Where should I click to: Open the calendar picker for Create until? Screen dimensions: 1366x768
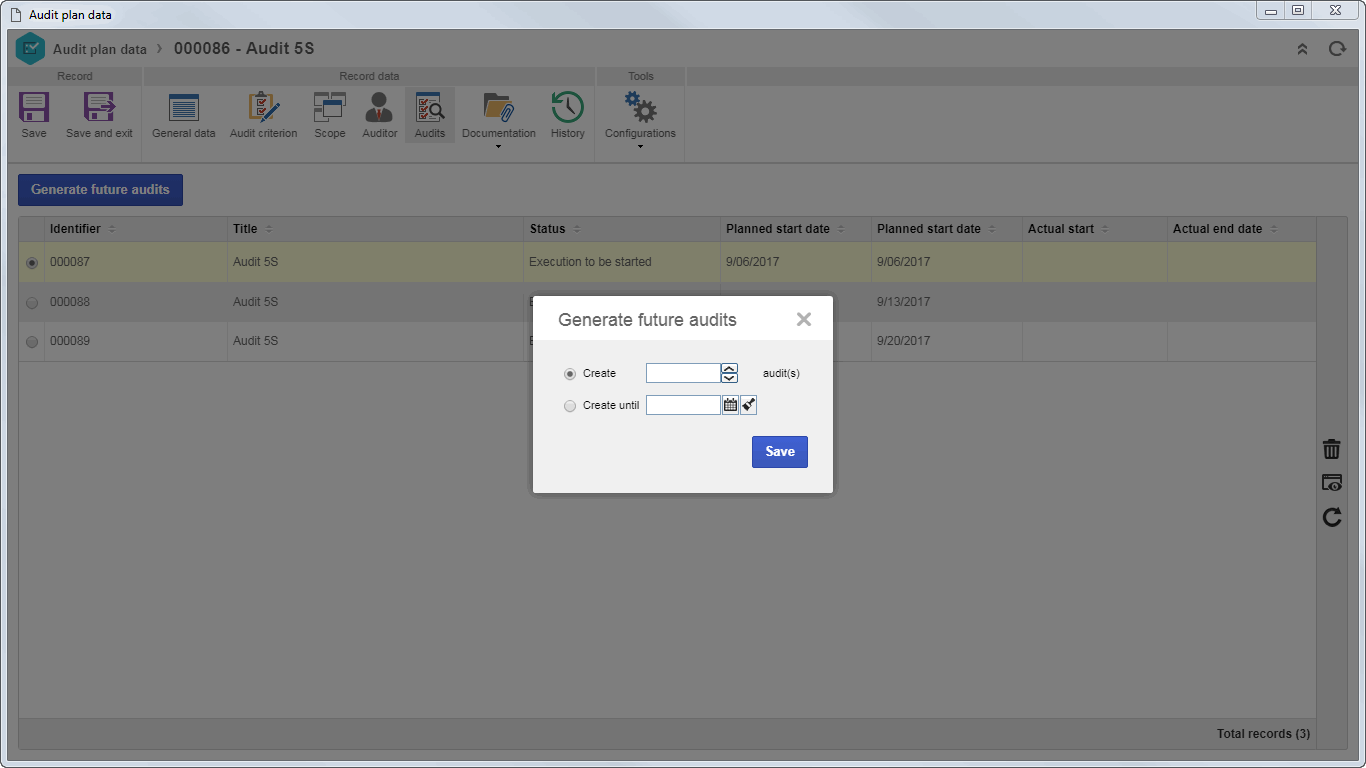(730, 405)
